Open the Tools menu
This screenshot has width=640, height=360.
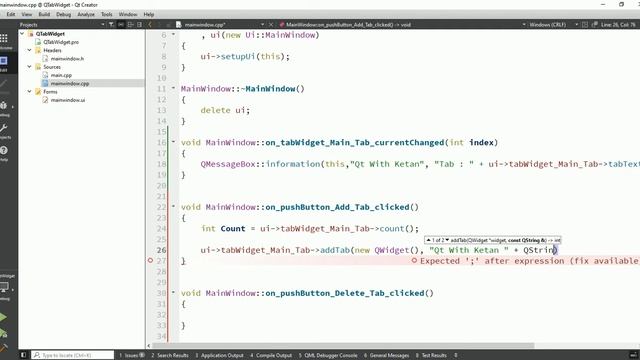pos(107,14)
